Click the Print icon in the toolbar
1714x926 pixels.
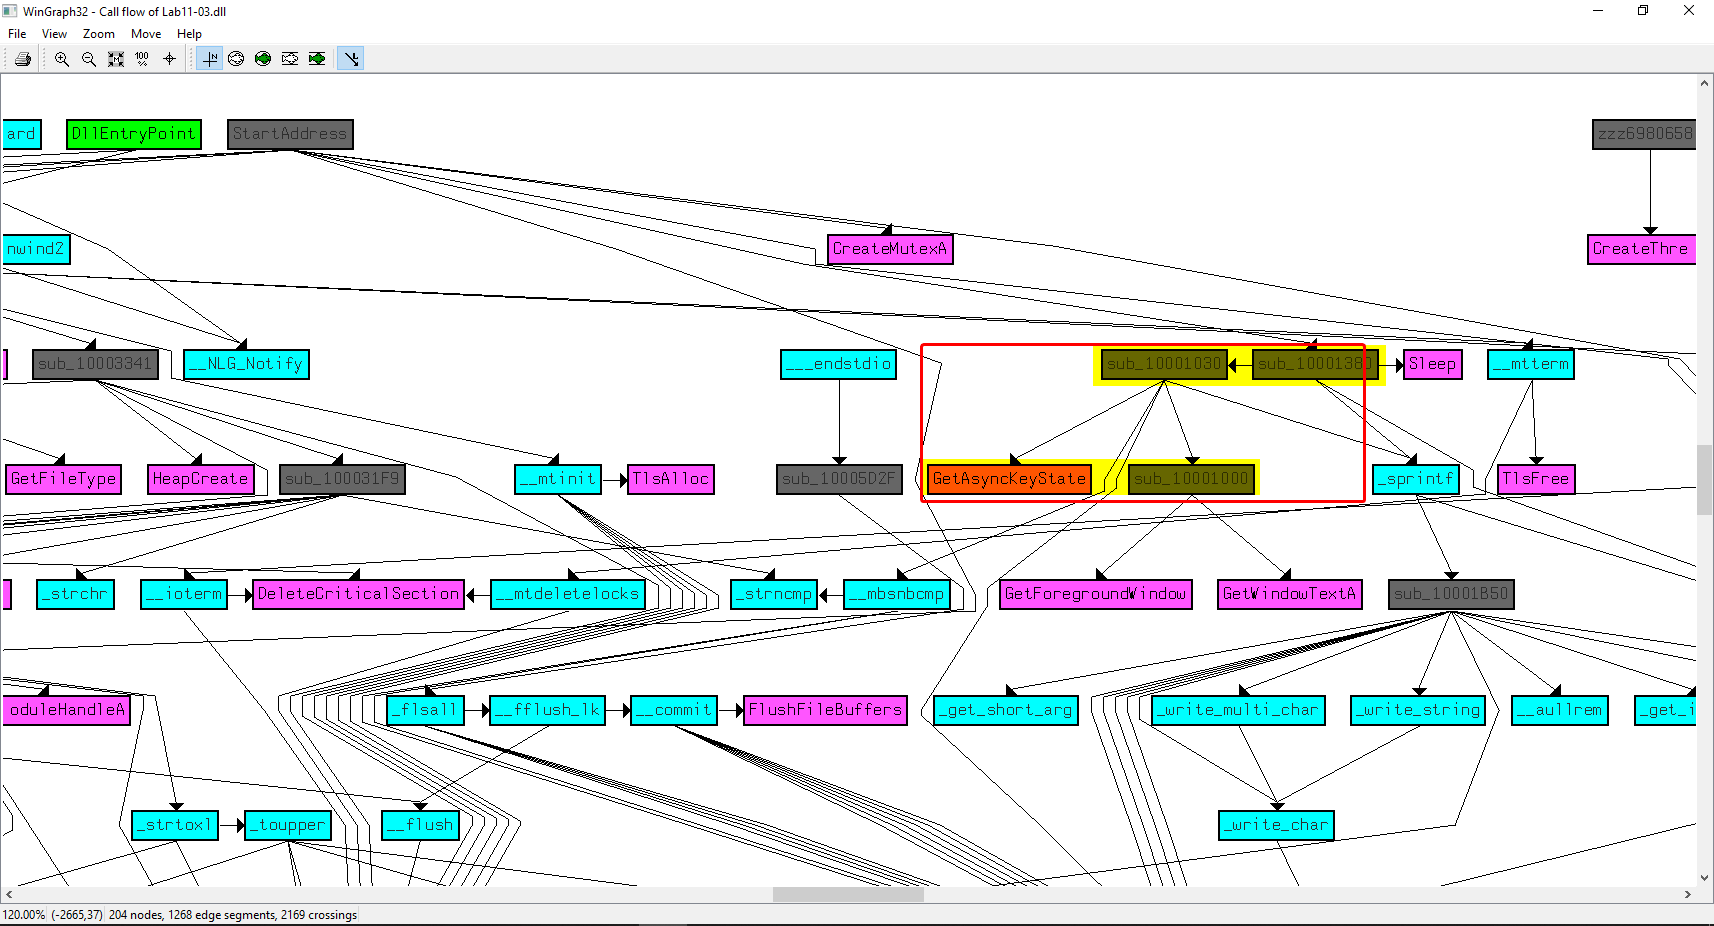[23, 59]
